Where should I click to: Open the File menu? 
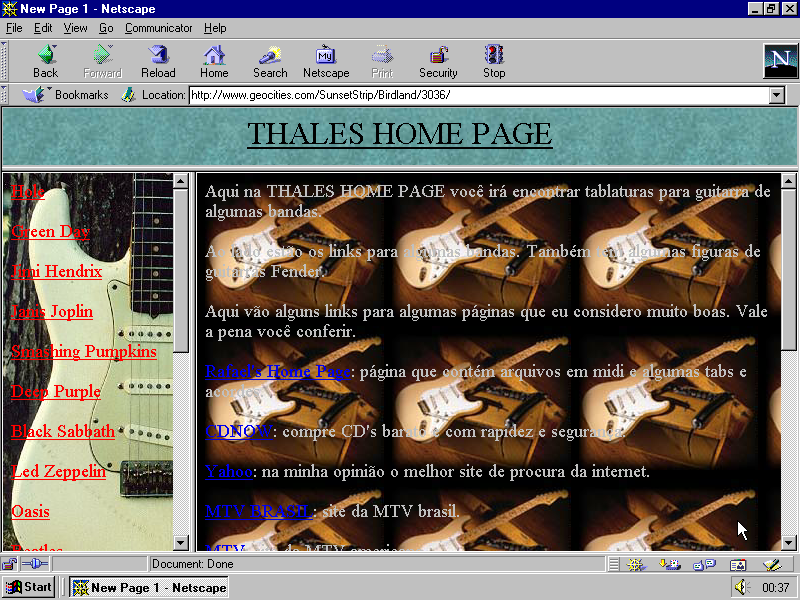[14, 28]
